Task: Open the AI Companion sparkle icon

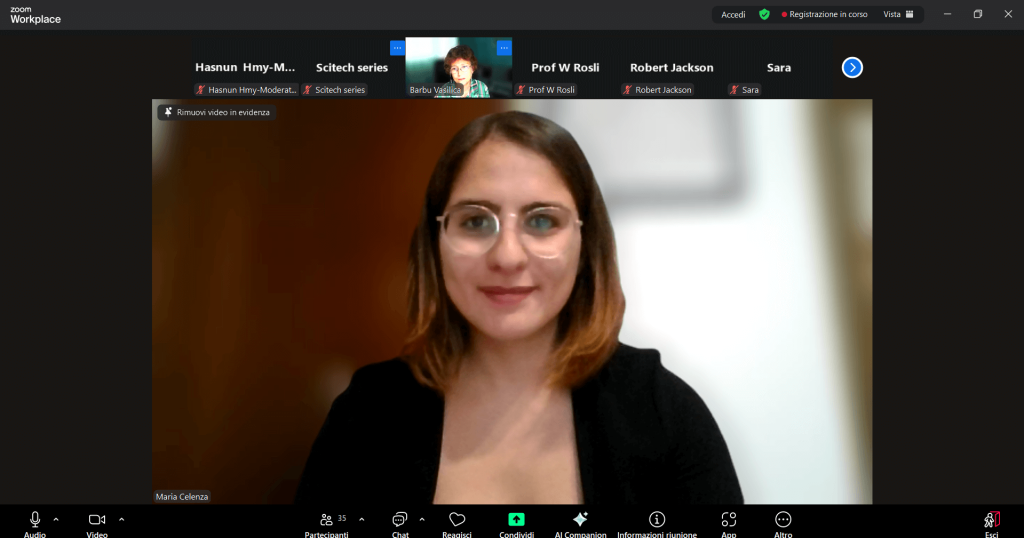Action: (x=580, y=520)
